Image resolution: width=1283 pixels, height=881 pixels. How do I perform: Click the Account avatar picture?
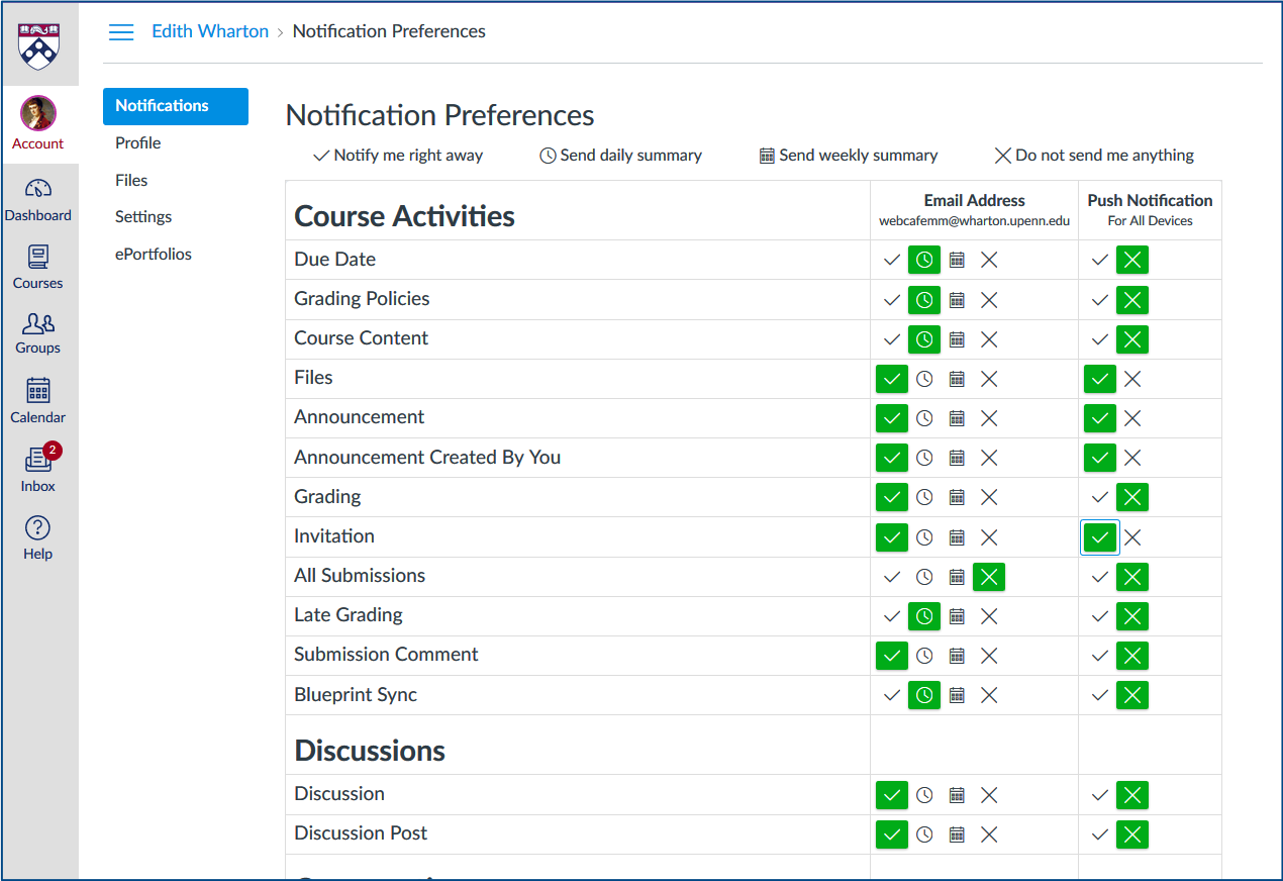tap(38, 113)
